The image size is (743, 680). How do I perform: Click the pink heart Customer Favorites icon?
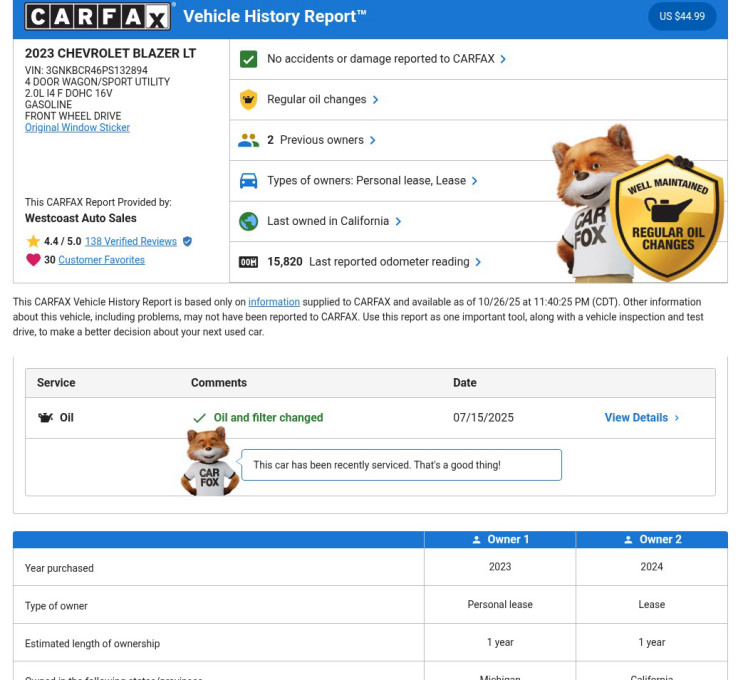click(x=33, y=260)
